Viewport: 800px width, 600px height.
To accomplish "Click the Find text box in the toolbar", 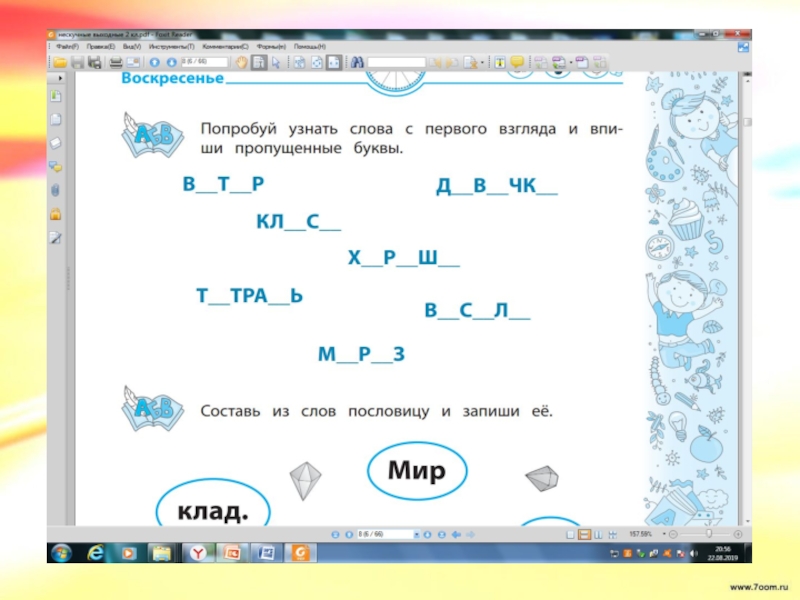I will 396,63.
